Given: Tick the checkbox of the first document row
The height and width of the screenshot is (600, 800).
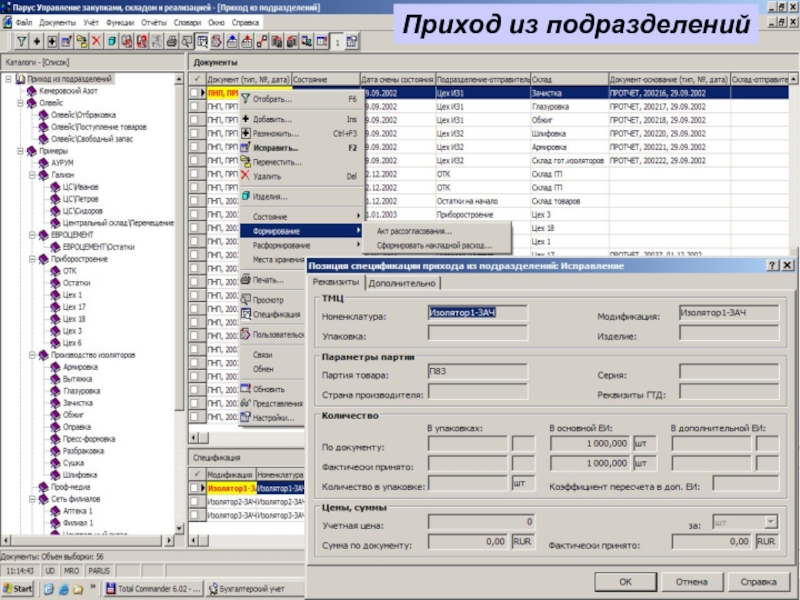Looking at the screenshot, I should pos(197,93).
